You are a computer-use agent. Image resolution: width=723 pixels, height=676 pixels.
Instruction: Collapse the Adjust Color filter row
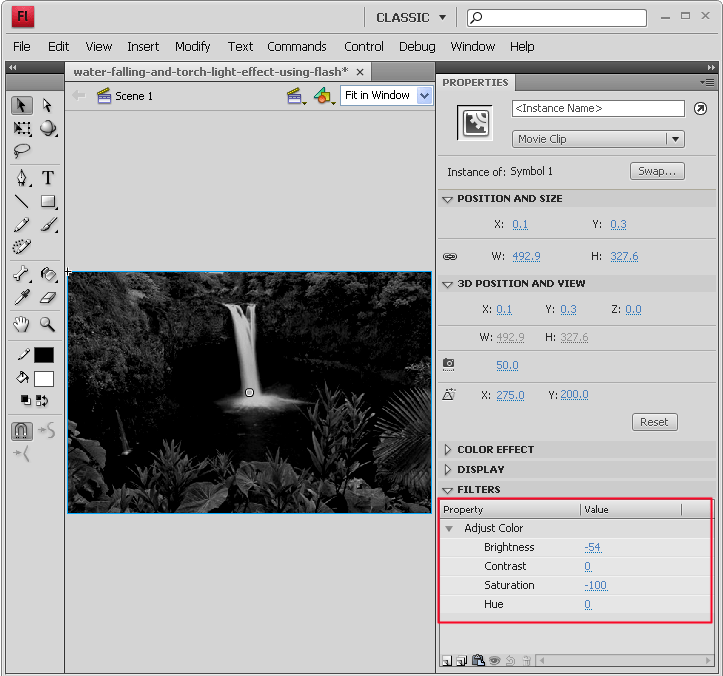(x=449, y=528)
